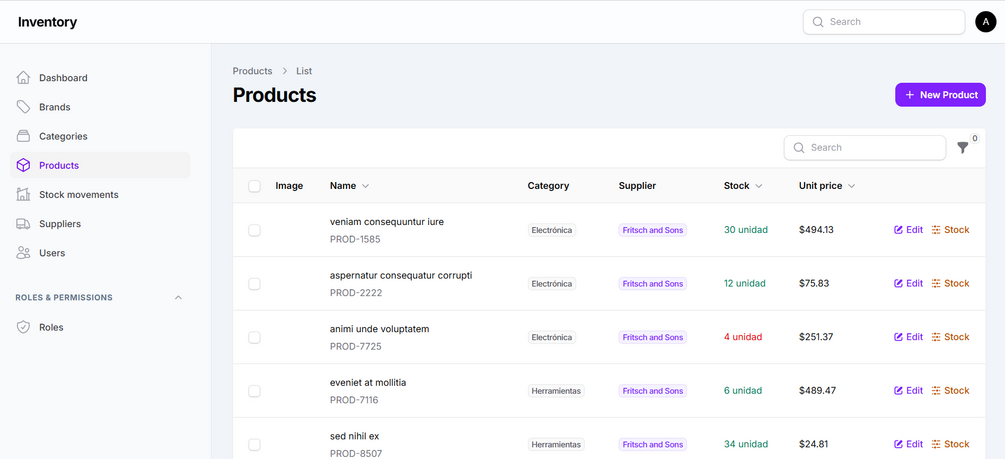Click the Brands tag icon
The image size is (1005, 459).
23,107
